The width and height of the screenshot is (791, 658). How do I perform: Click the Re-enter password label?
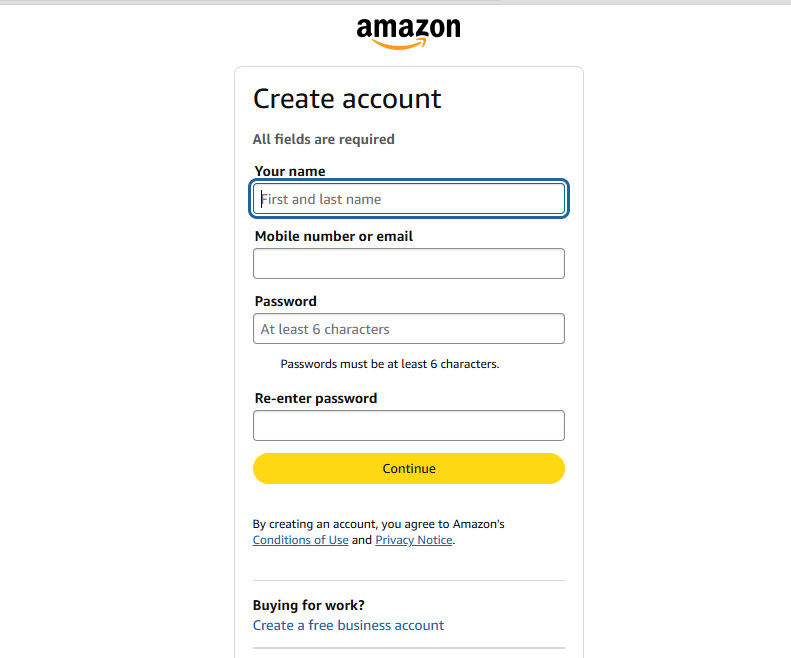315,398
